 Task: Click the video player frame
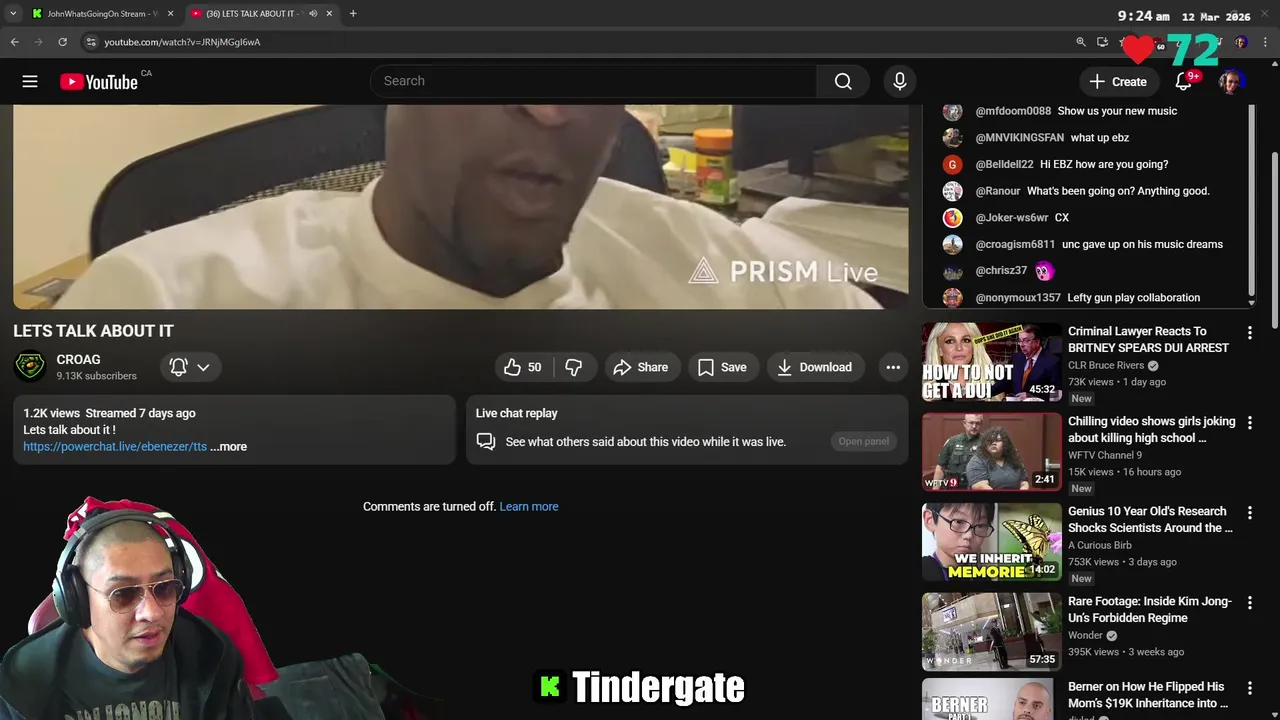click(461, 207)
